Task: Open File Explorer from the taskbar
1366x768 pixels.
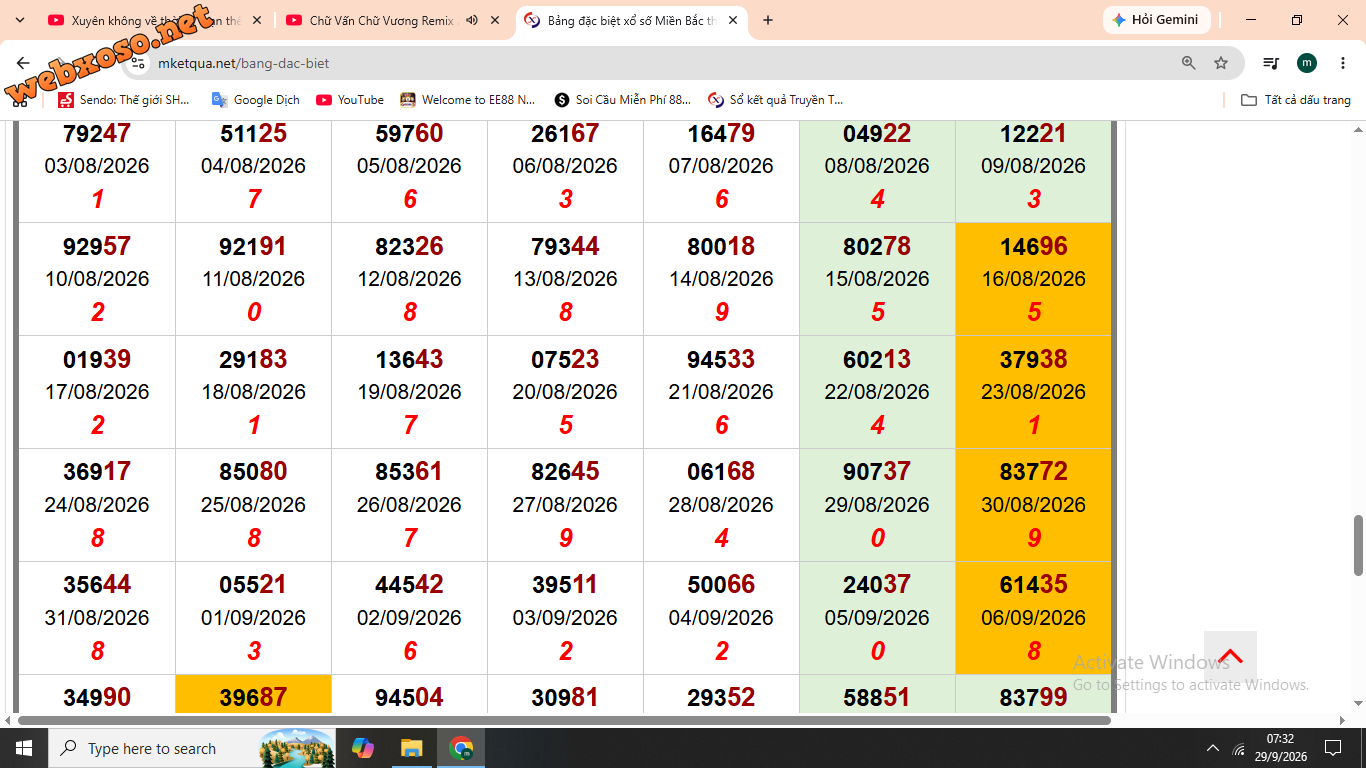Action: pos(411,748)
